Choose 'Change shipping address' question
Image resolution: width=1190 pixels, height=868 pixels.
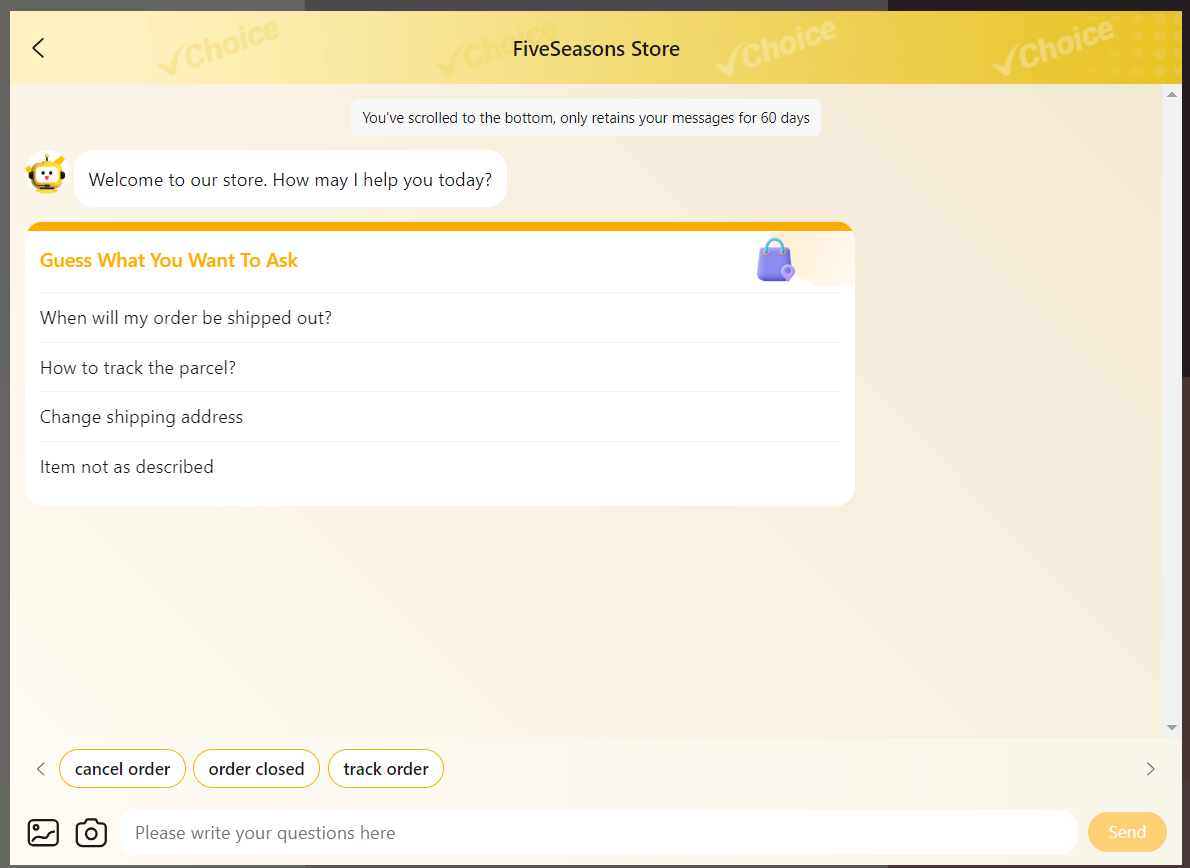pos(439,417)
